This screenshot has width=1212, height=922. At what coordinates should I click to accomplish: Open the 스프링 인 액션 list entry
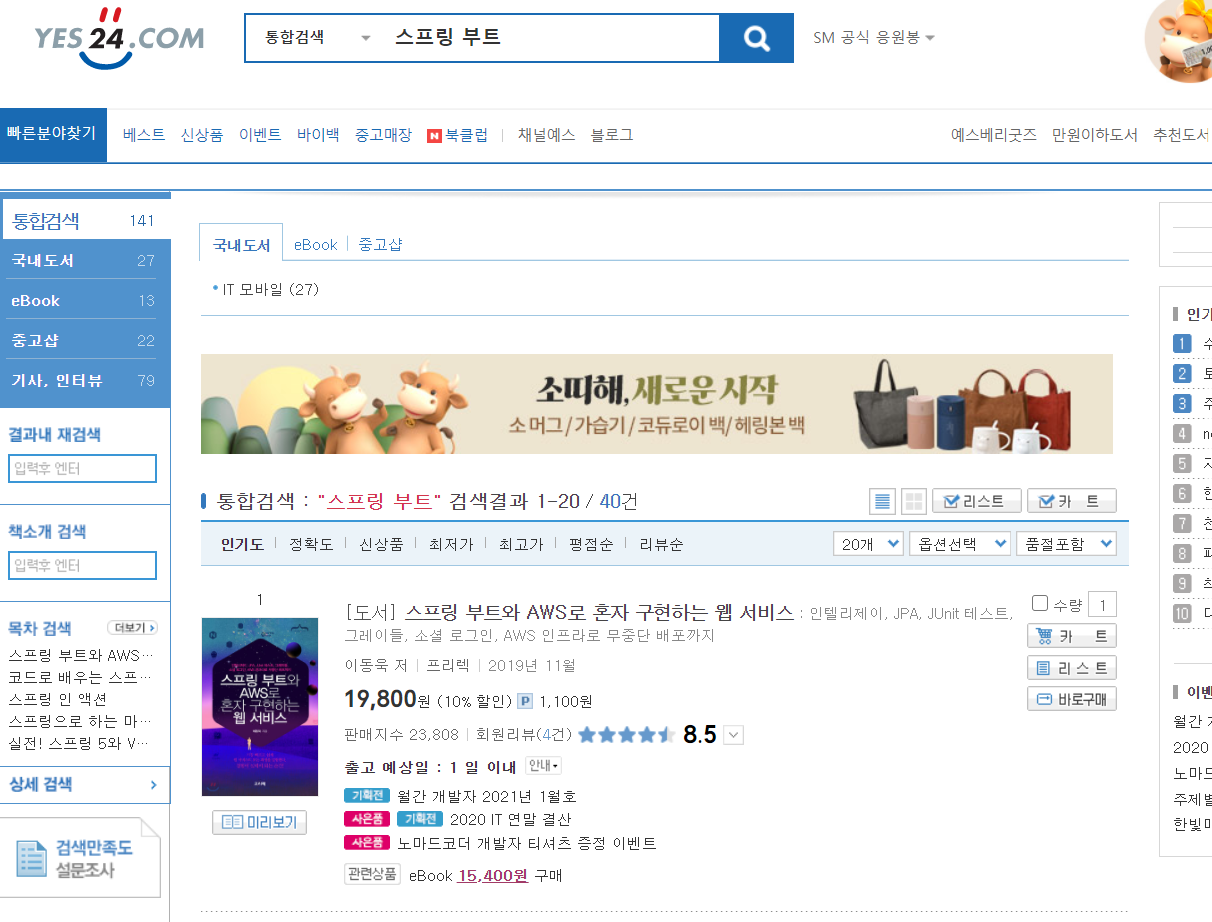[58, 699]
